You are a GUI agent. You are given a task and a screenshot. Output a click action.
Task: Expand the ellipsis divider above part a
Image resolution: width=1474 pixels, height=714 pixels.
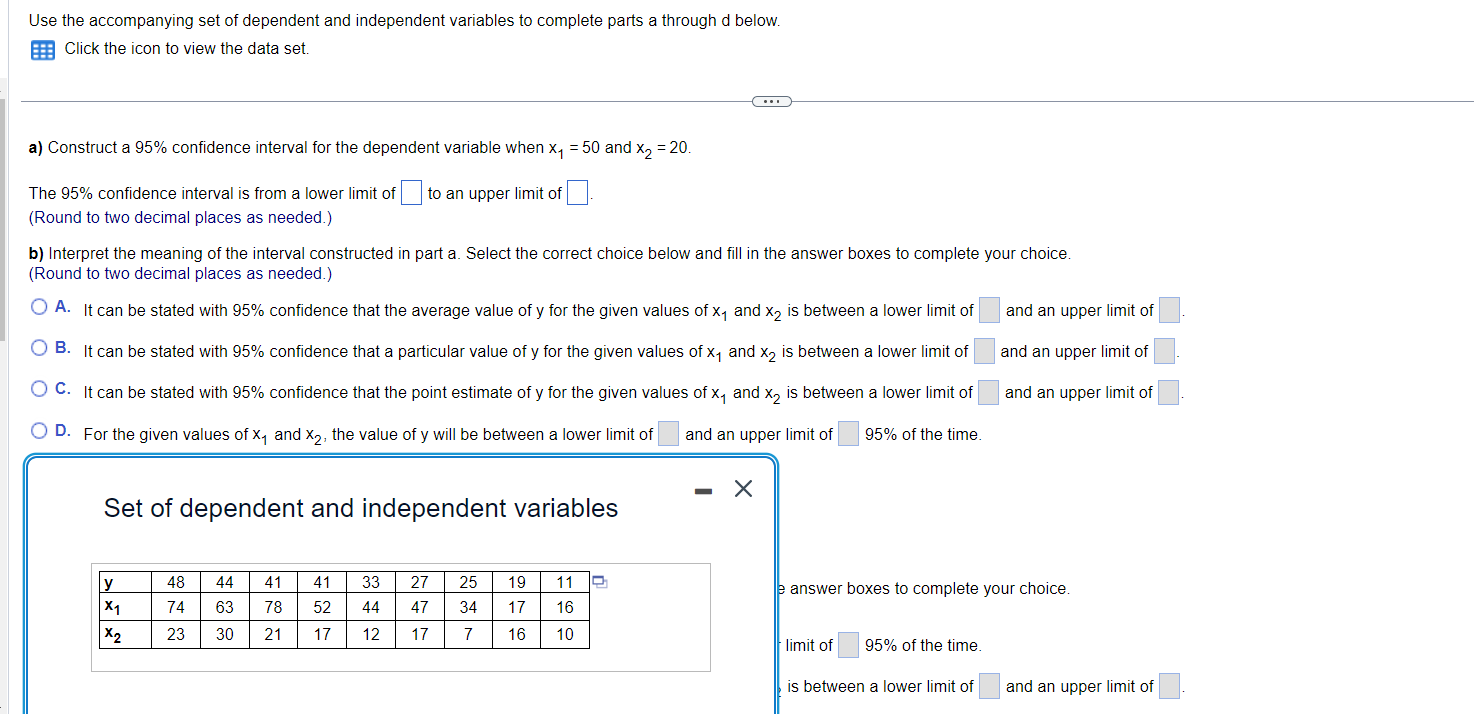click(771, 101)
